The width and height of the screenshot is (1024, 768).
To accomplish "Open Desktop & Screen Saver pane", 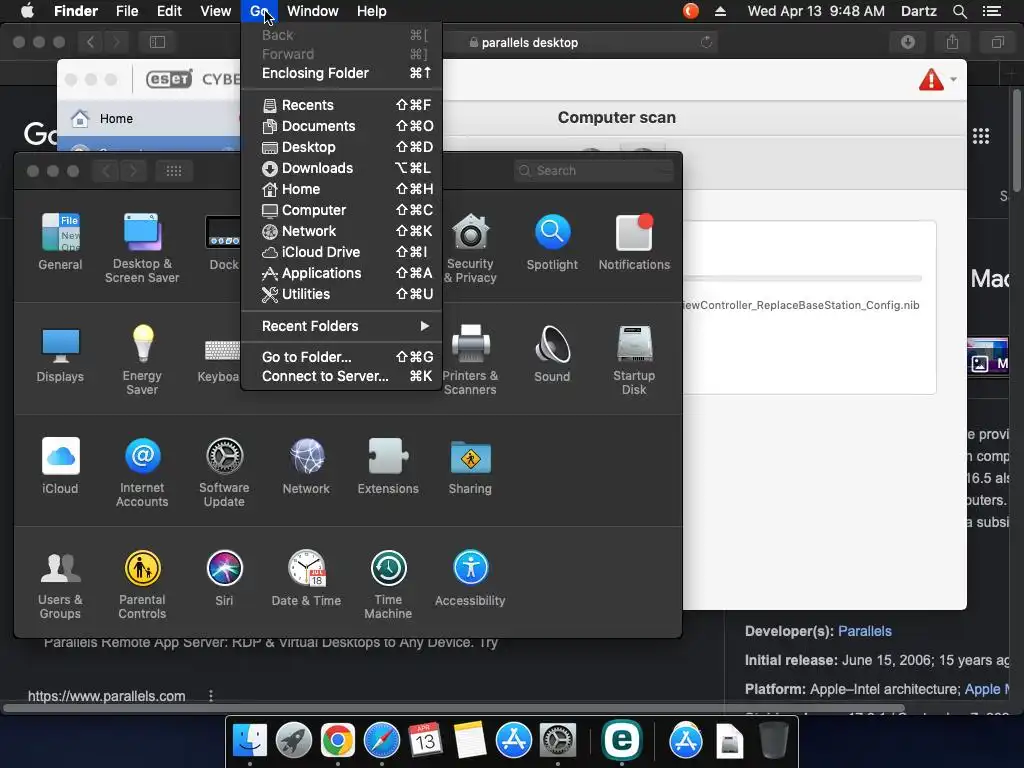I will pyautogui.click(x=142, y=248).
